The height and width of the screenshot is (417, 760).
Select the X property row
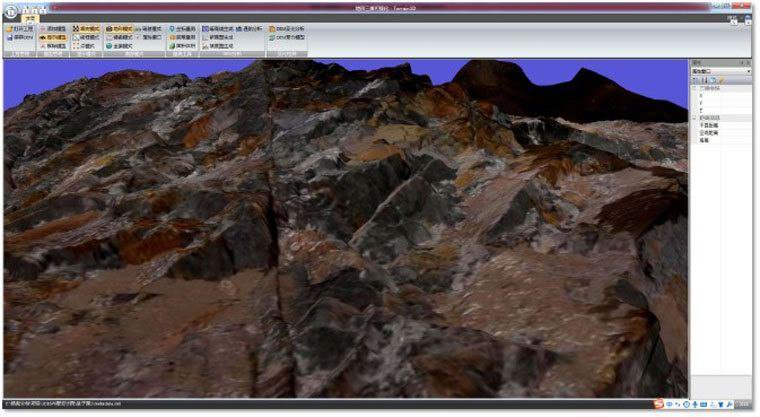click(x=721, y=96)
